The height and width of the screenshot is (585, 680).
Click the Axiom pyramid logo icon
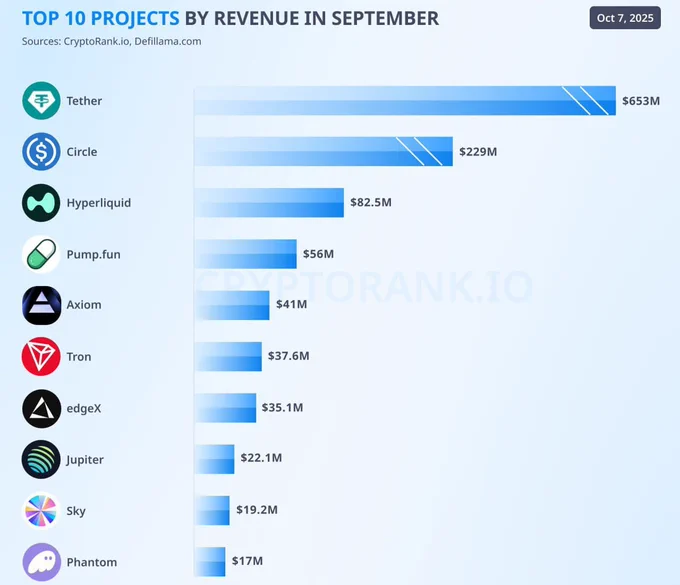41,305
